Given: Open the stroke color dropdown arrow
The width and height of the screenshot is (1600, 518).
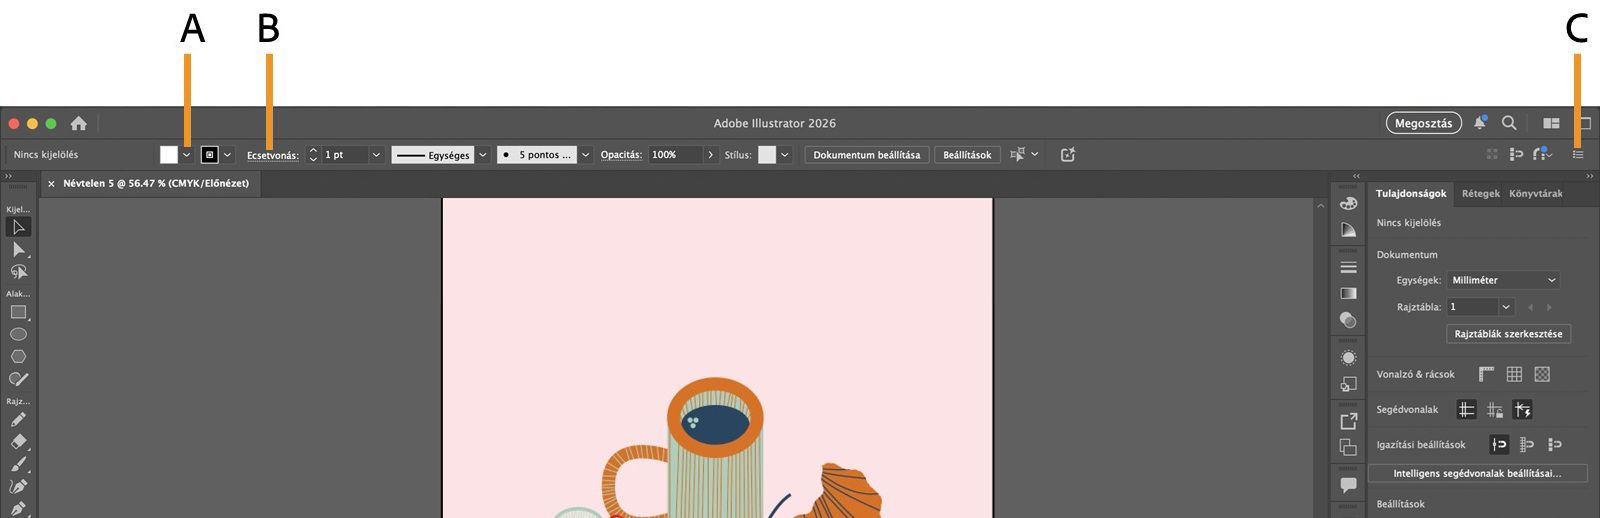Looking at the screenshot, I should [x=228, y=154].
